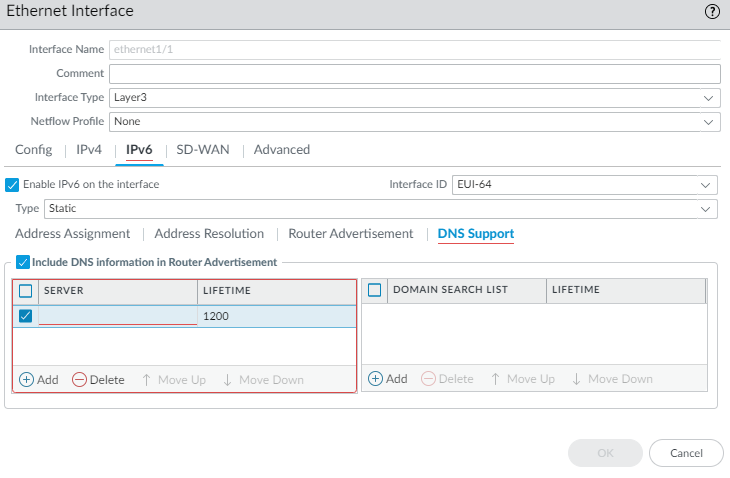Click the Cancel button
Image resolution: width=730 pixels, height=478 pixels.
(686, 453)
